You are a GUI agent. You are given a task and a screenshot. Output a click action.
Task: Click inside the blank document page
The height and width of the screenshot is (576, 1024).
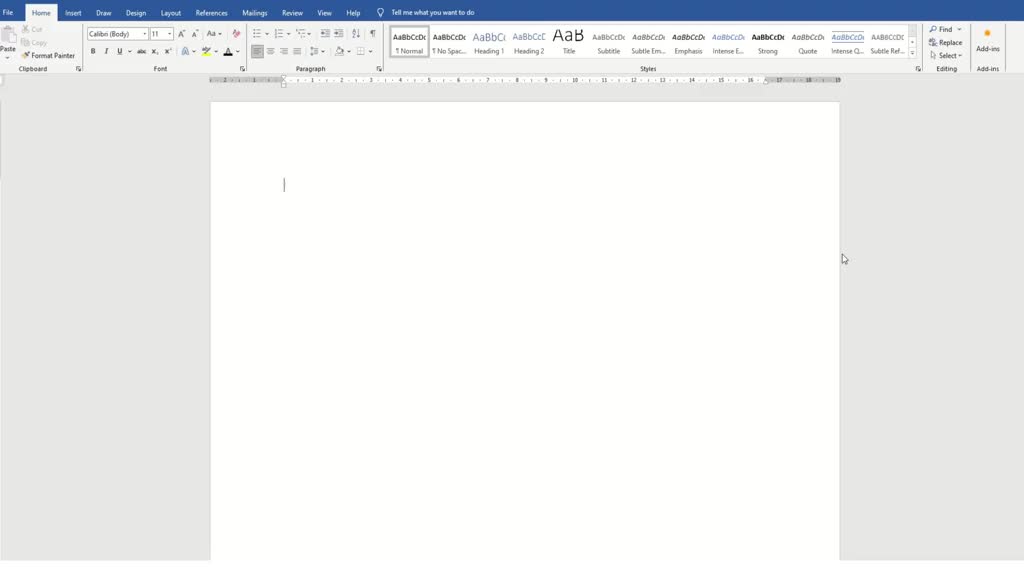[524, 330]
